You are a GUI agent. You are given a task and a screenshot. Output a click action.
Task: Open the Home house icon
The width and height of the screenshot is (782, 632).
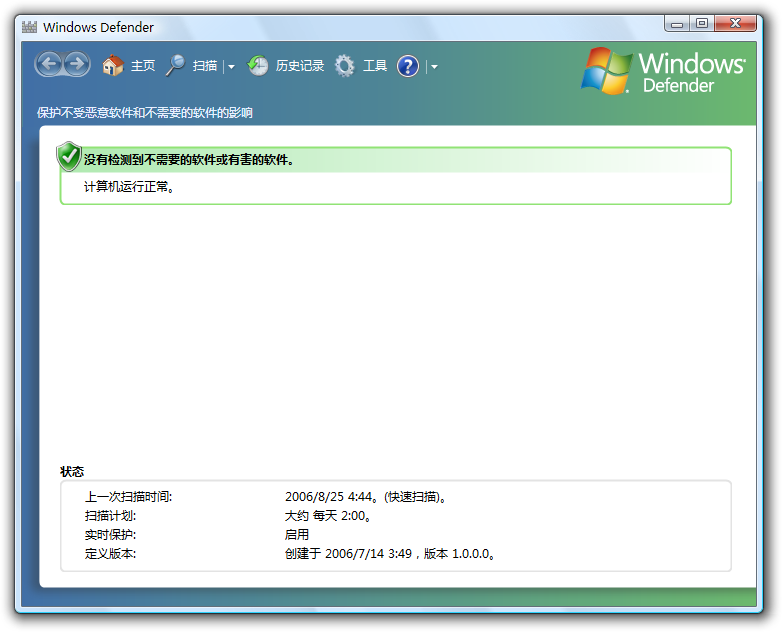113,65
